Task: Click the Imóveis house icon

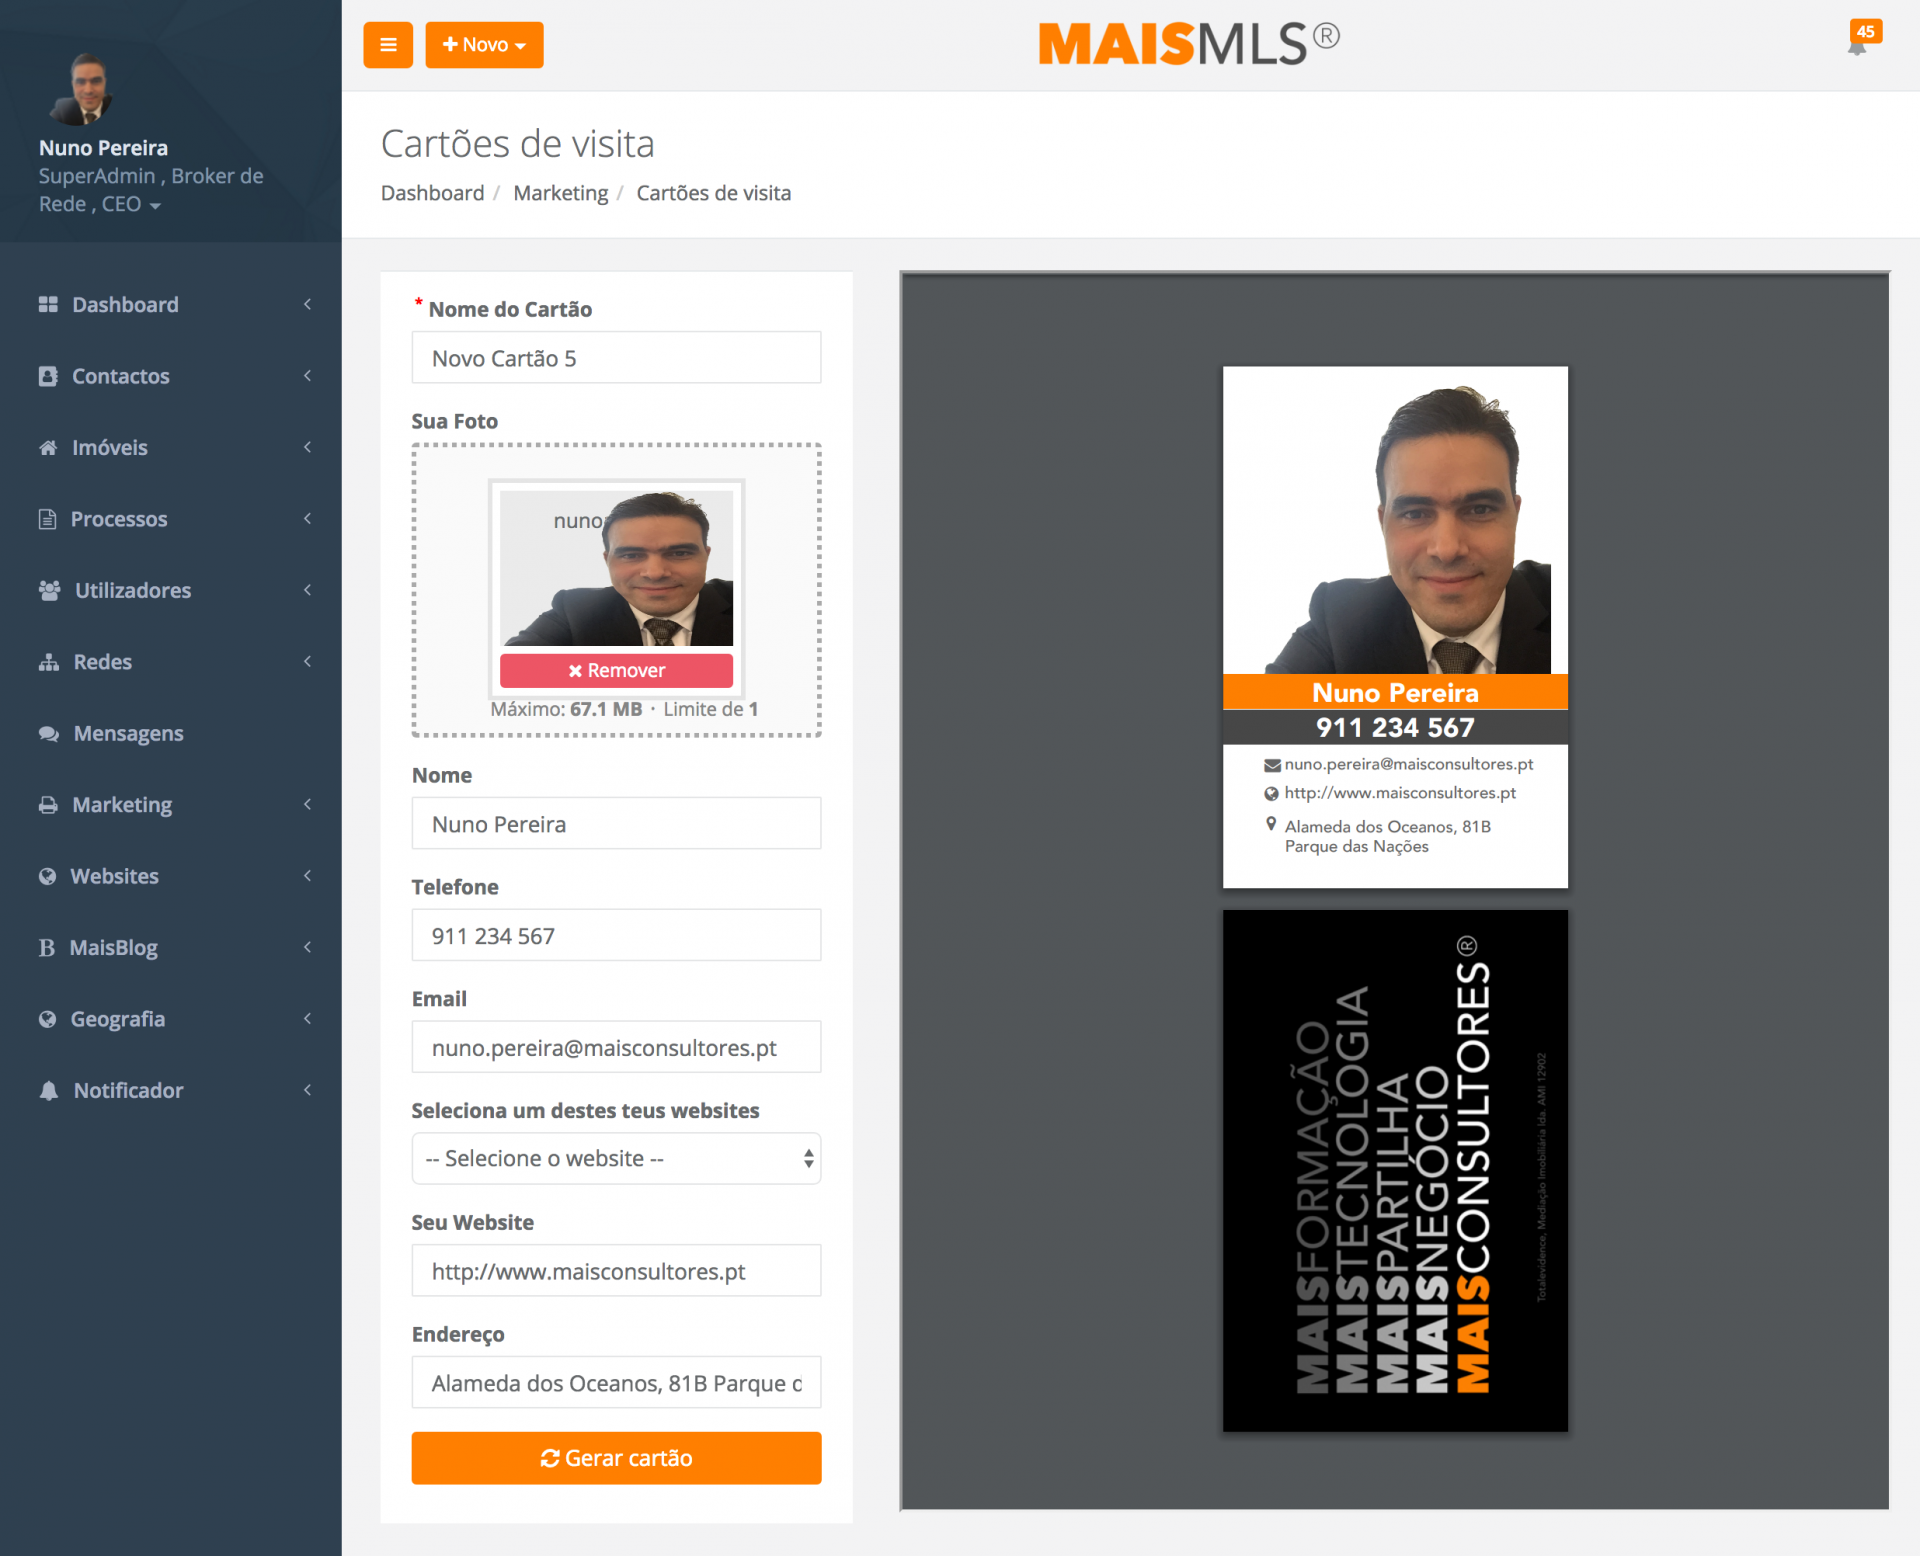Action: [x=48, y=447]
